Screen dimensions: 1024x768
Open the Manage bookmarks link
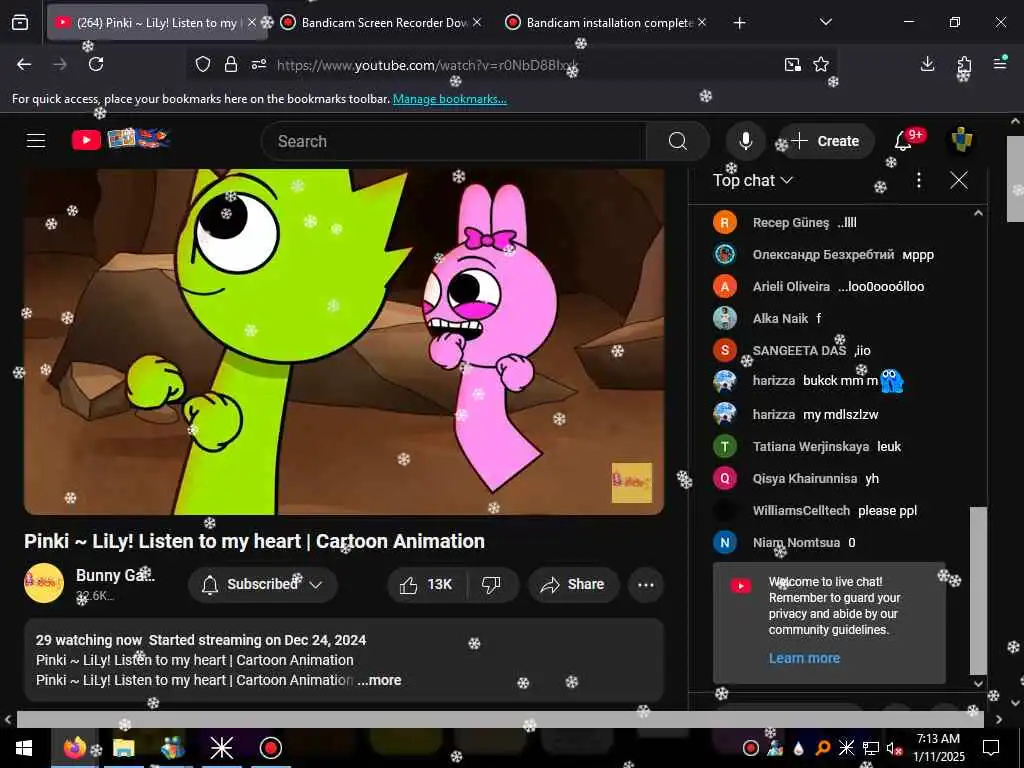pyautogui.click(x=449, y=99)
